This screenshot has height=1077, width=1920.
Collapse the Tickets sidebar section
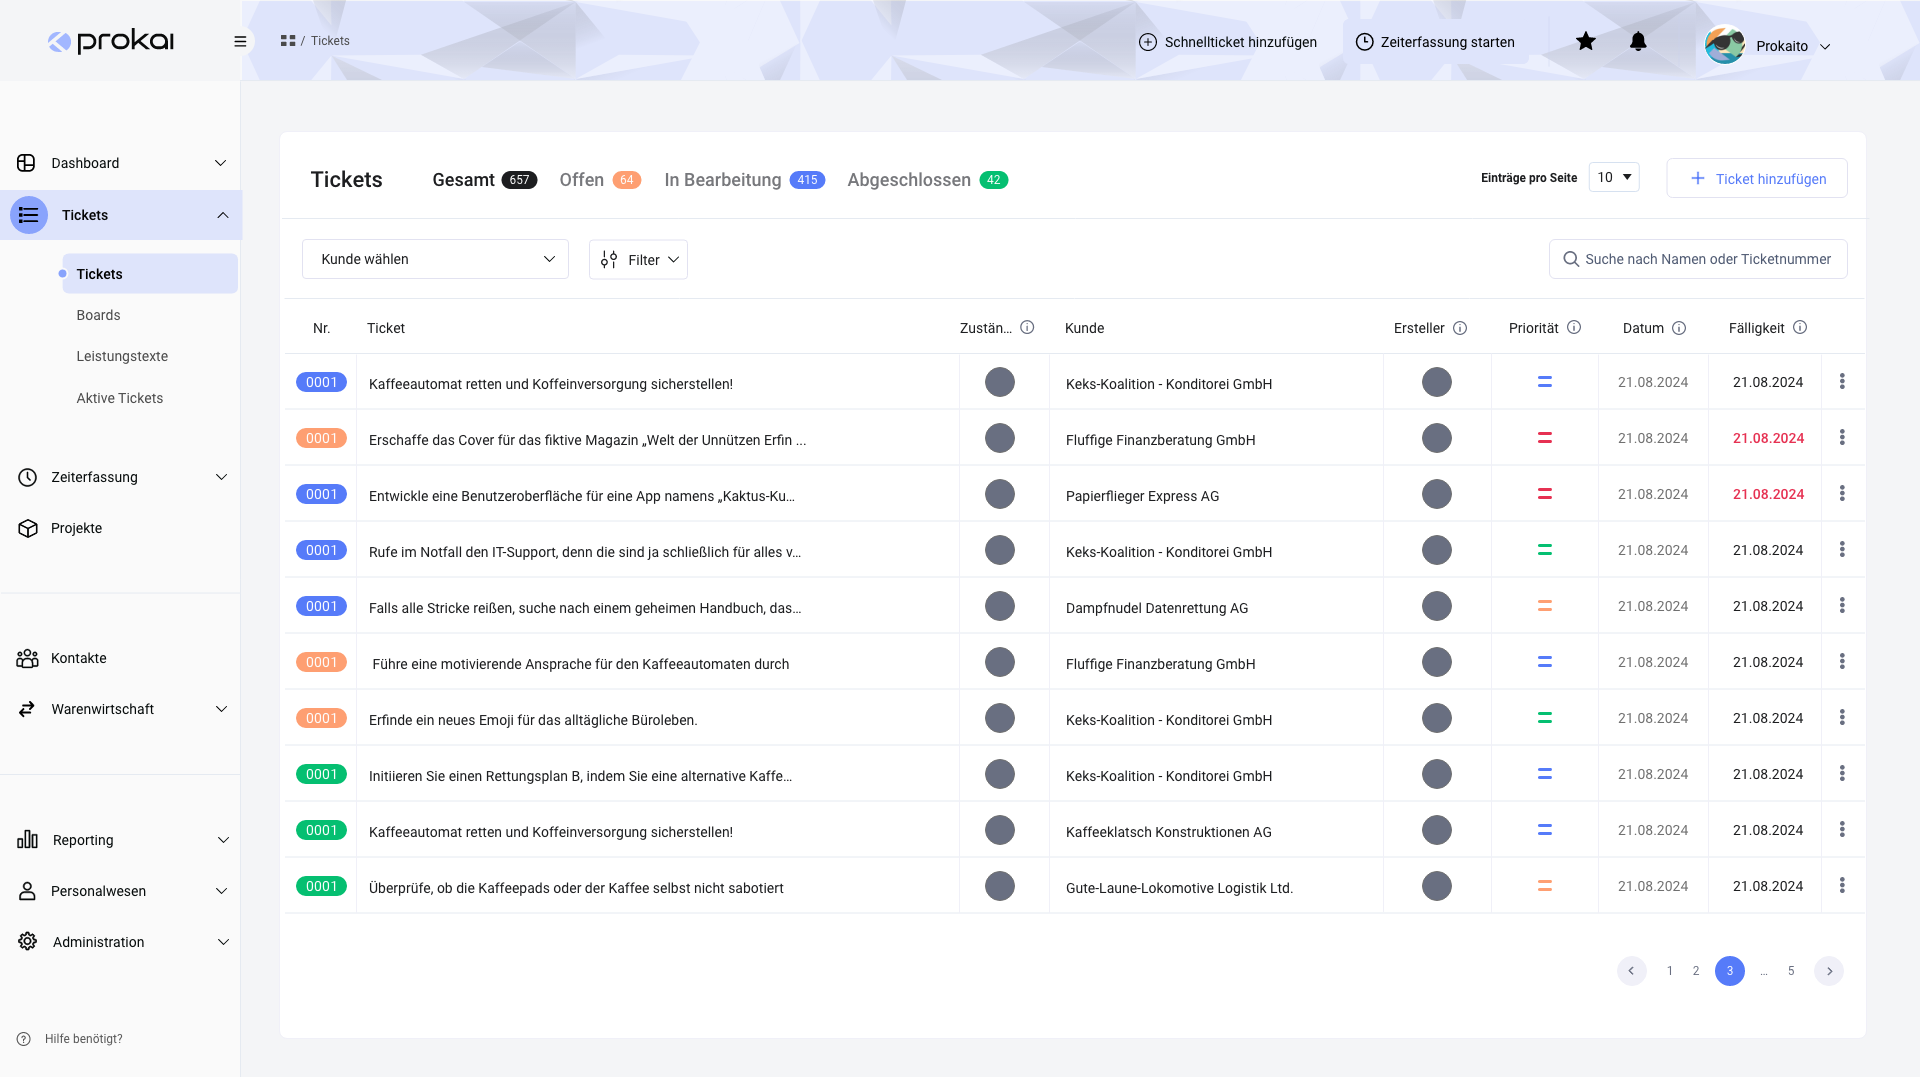(x=222, y=215)
